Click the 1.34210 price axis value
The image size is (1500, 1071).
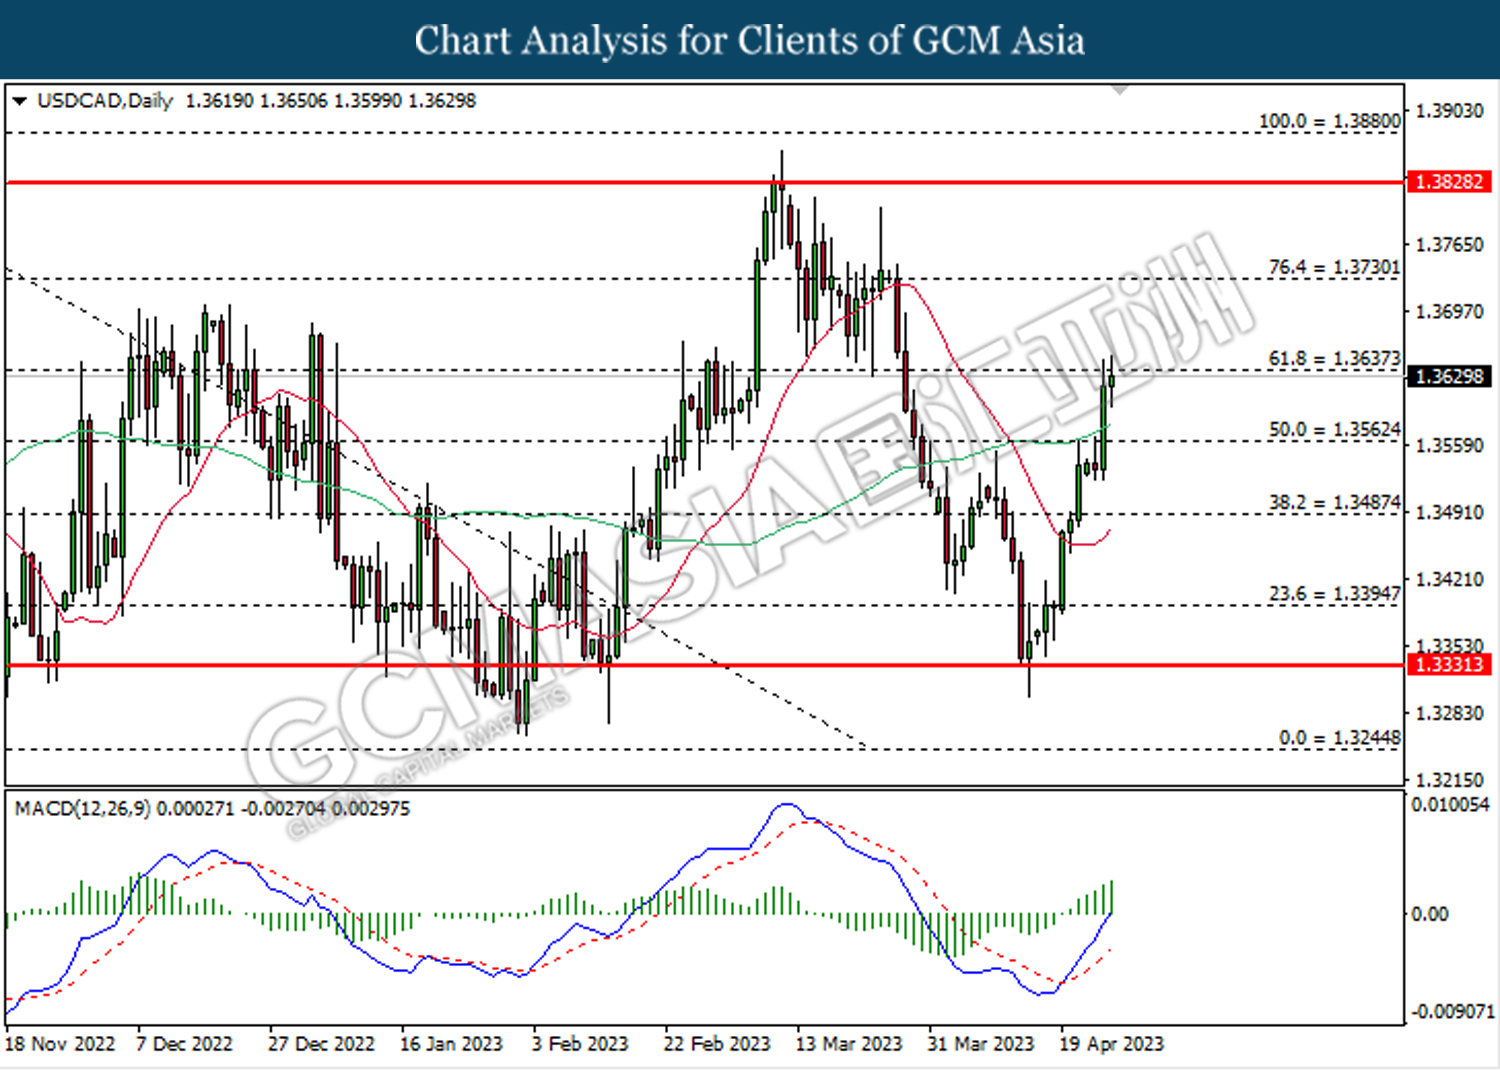point(1450,579)
